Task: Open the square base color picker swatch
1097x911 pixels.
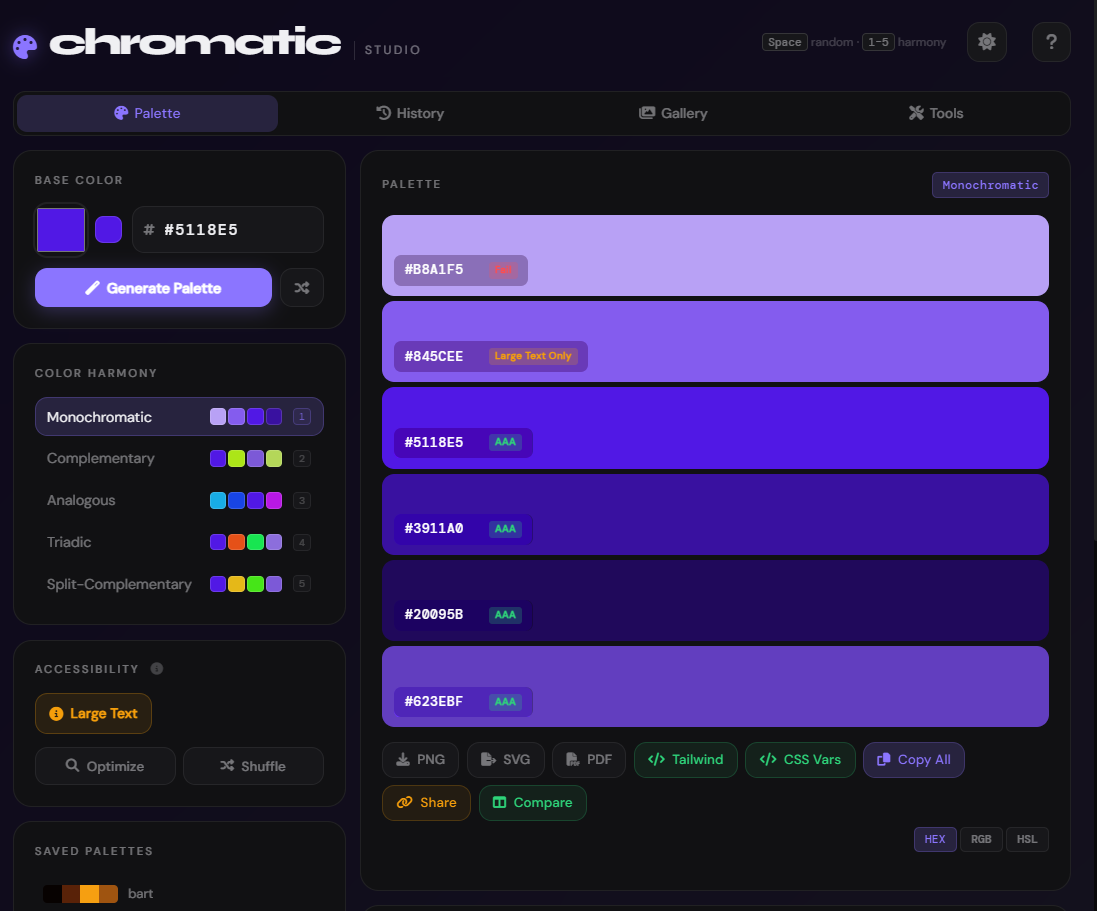Action: pos(61,229)
